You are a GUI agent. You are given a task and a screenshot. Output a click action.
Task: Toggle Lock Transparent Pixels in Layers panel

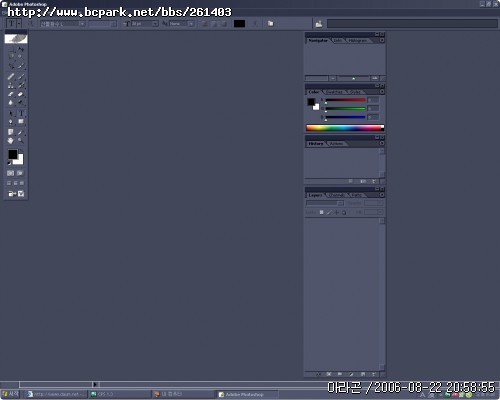point(321,212)
